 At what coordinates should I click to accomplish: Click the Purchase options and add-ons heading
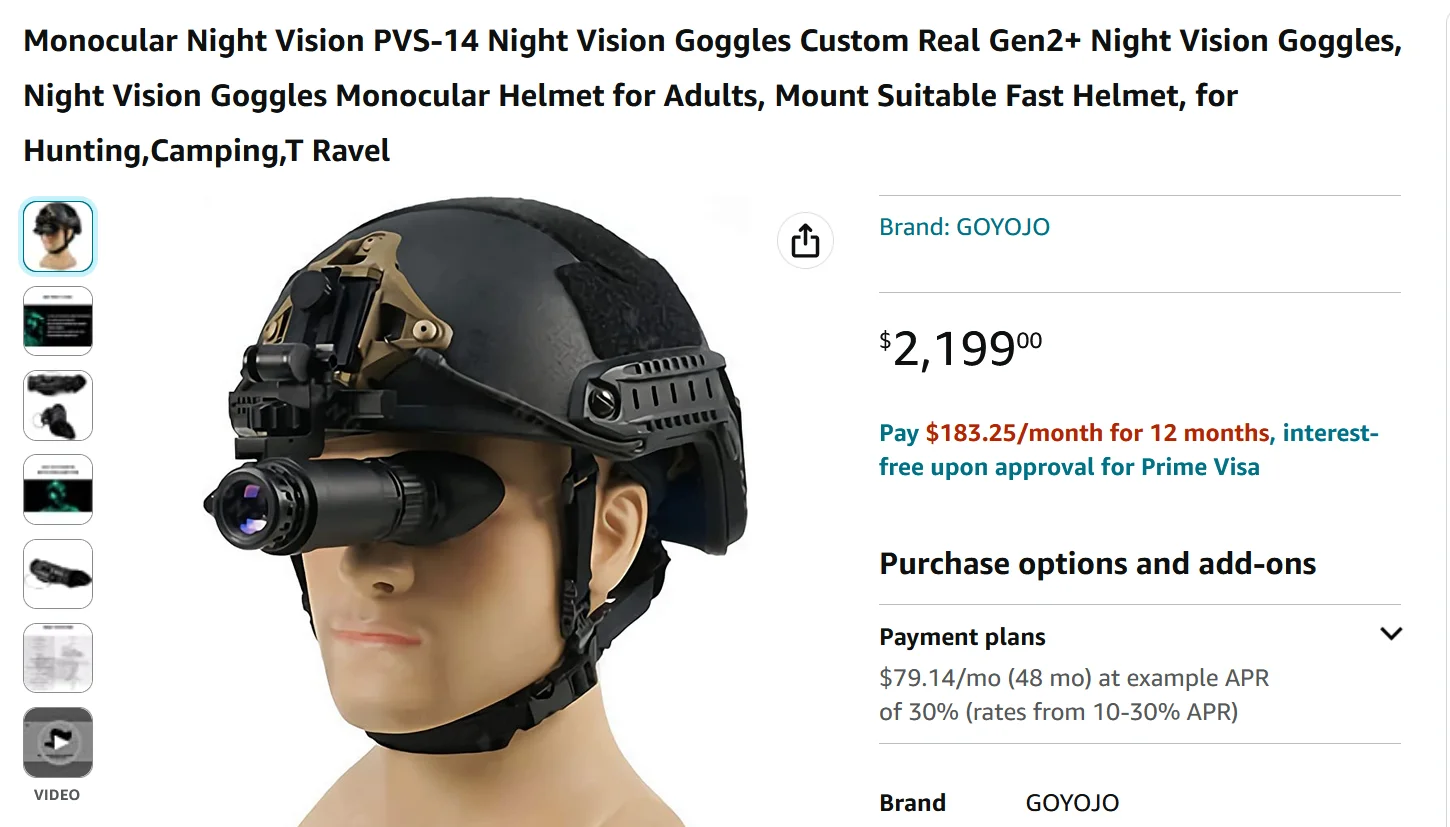click(1097, 564)
